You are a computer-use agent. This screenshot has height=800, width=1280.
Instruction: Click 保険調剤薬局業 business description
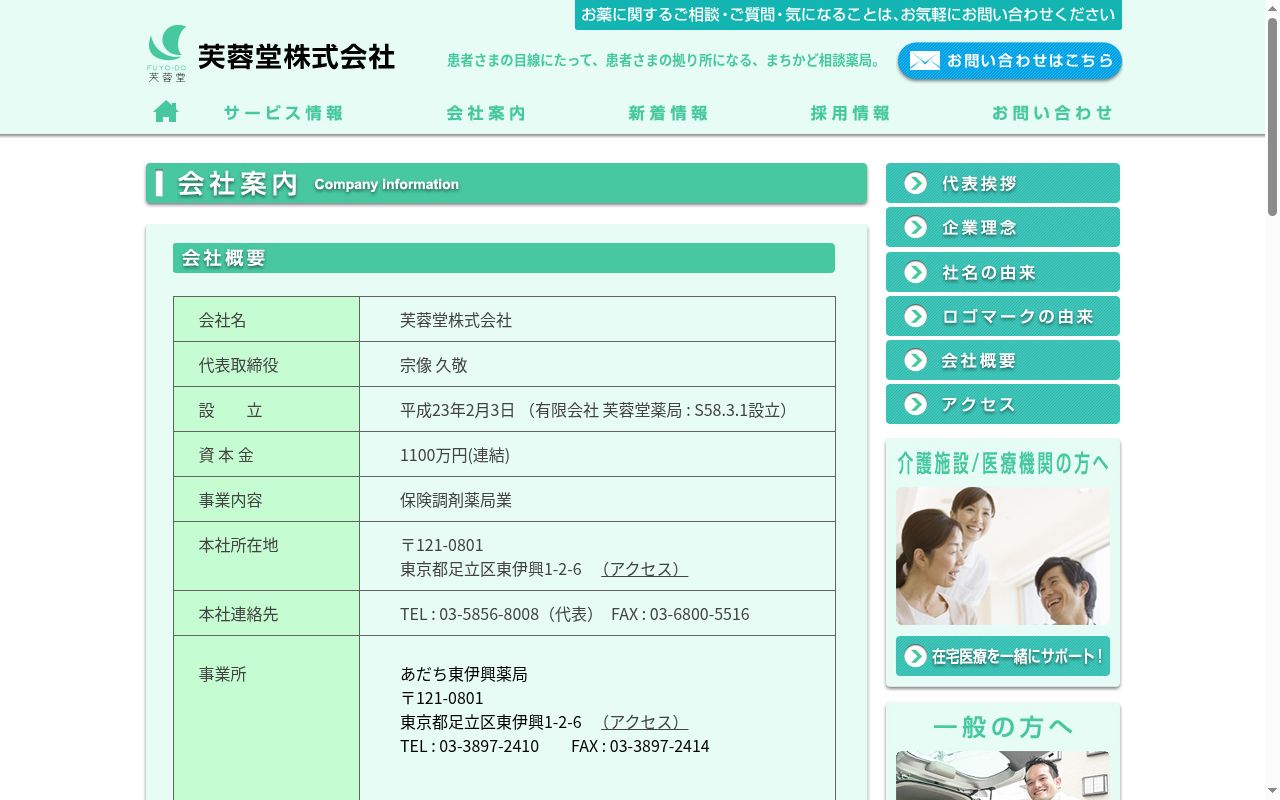pos(456,500)
